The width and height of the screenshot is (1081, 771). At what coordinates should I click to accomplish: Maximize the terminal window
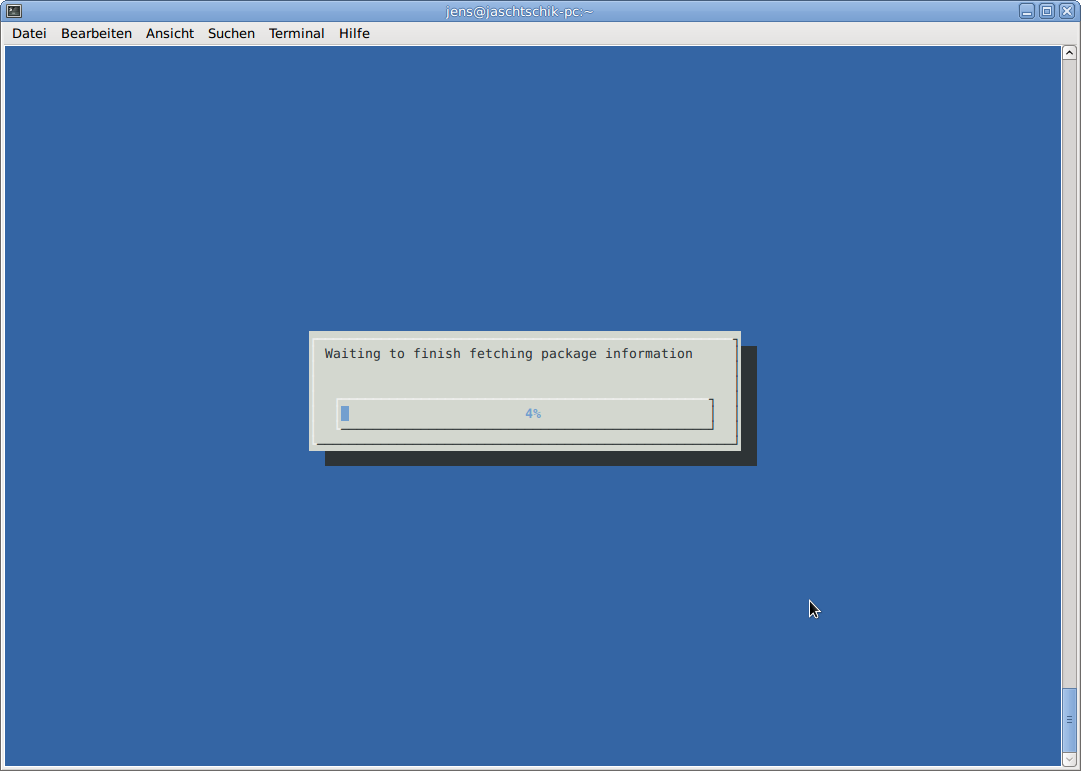(x=1047, y=11)
